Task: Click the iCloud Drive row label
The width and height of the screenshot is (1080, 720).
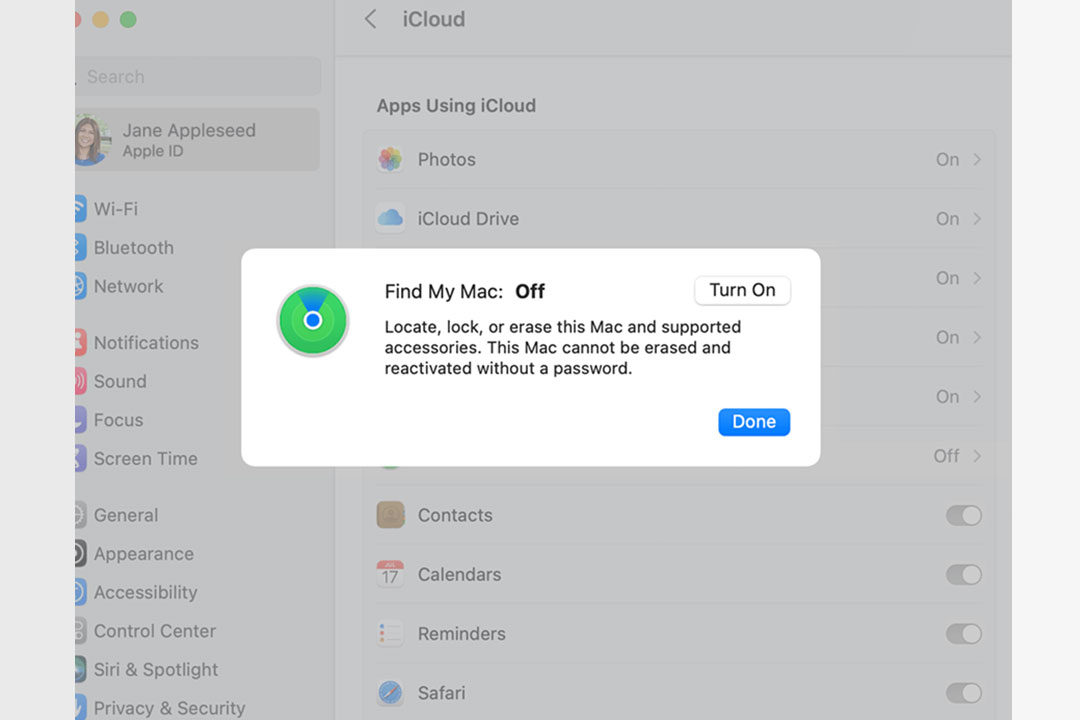Action: coord(468,218)
